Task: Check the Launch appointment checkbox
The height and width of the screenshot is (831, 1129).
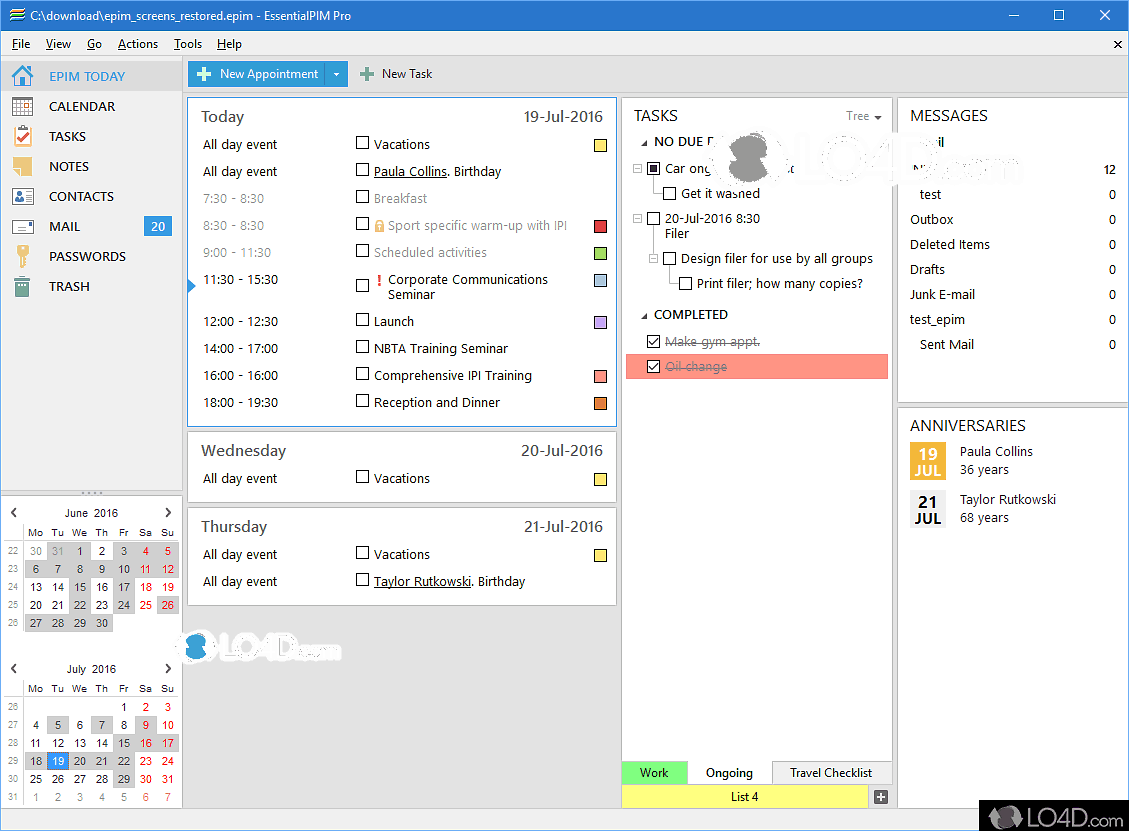Action: click(363, 320)
